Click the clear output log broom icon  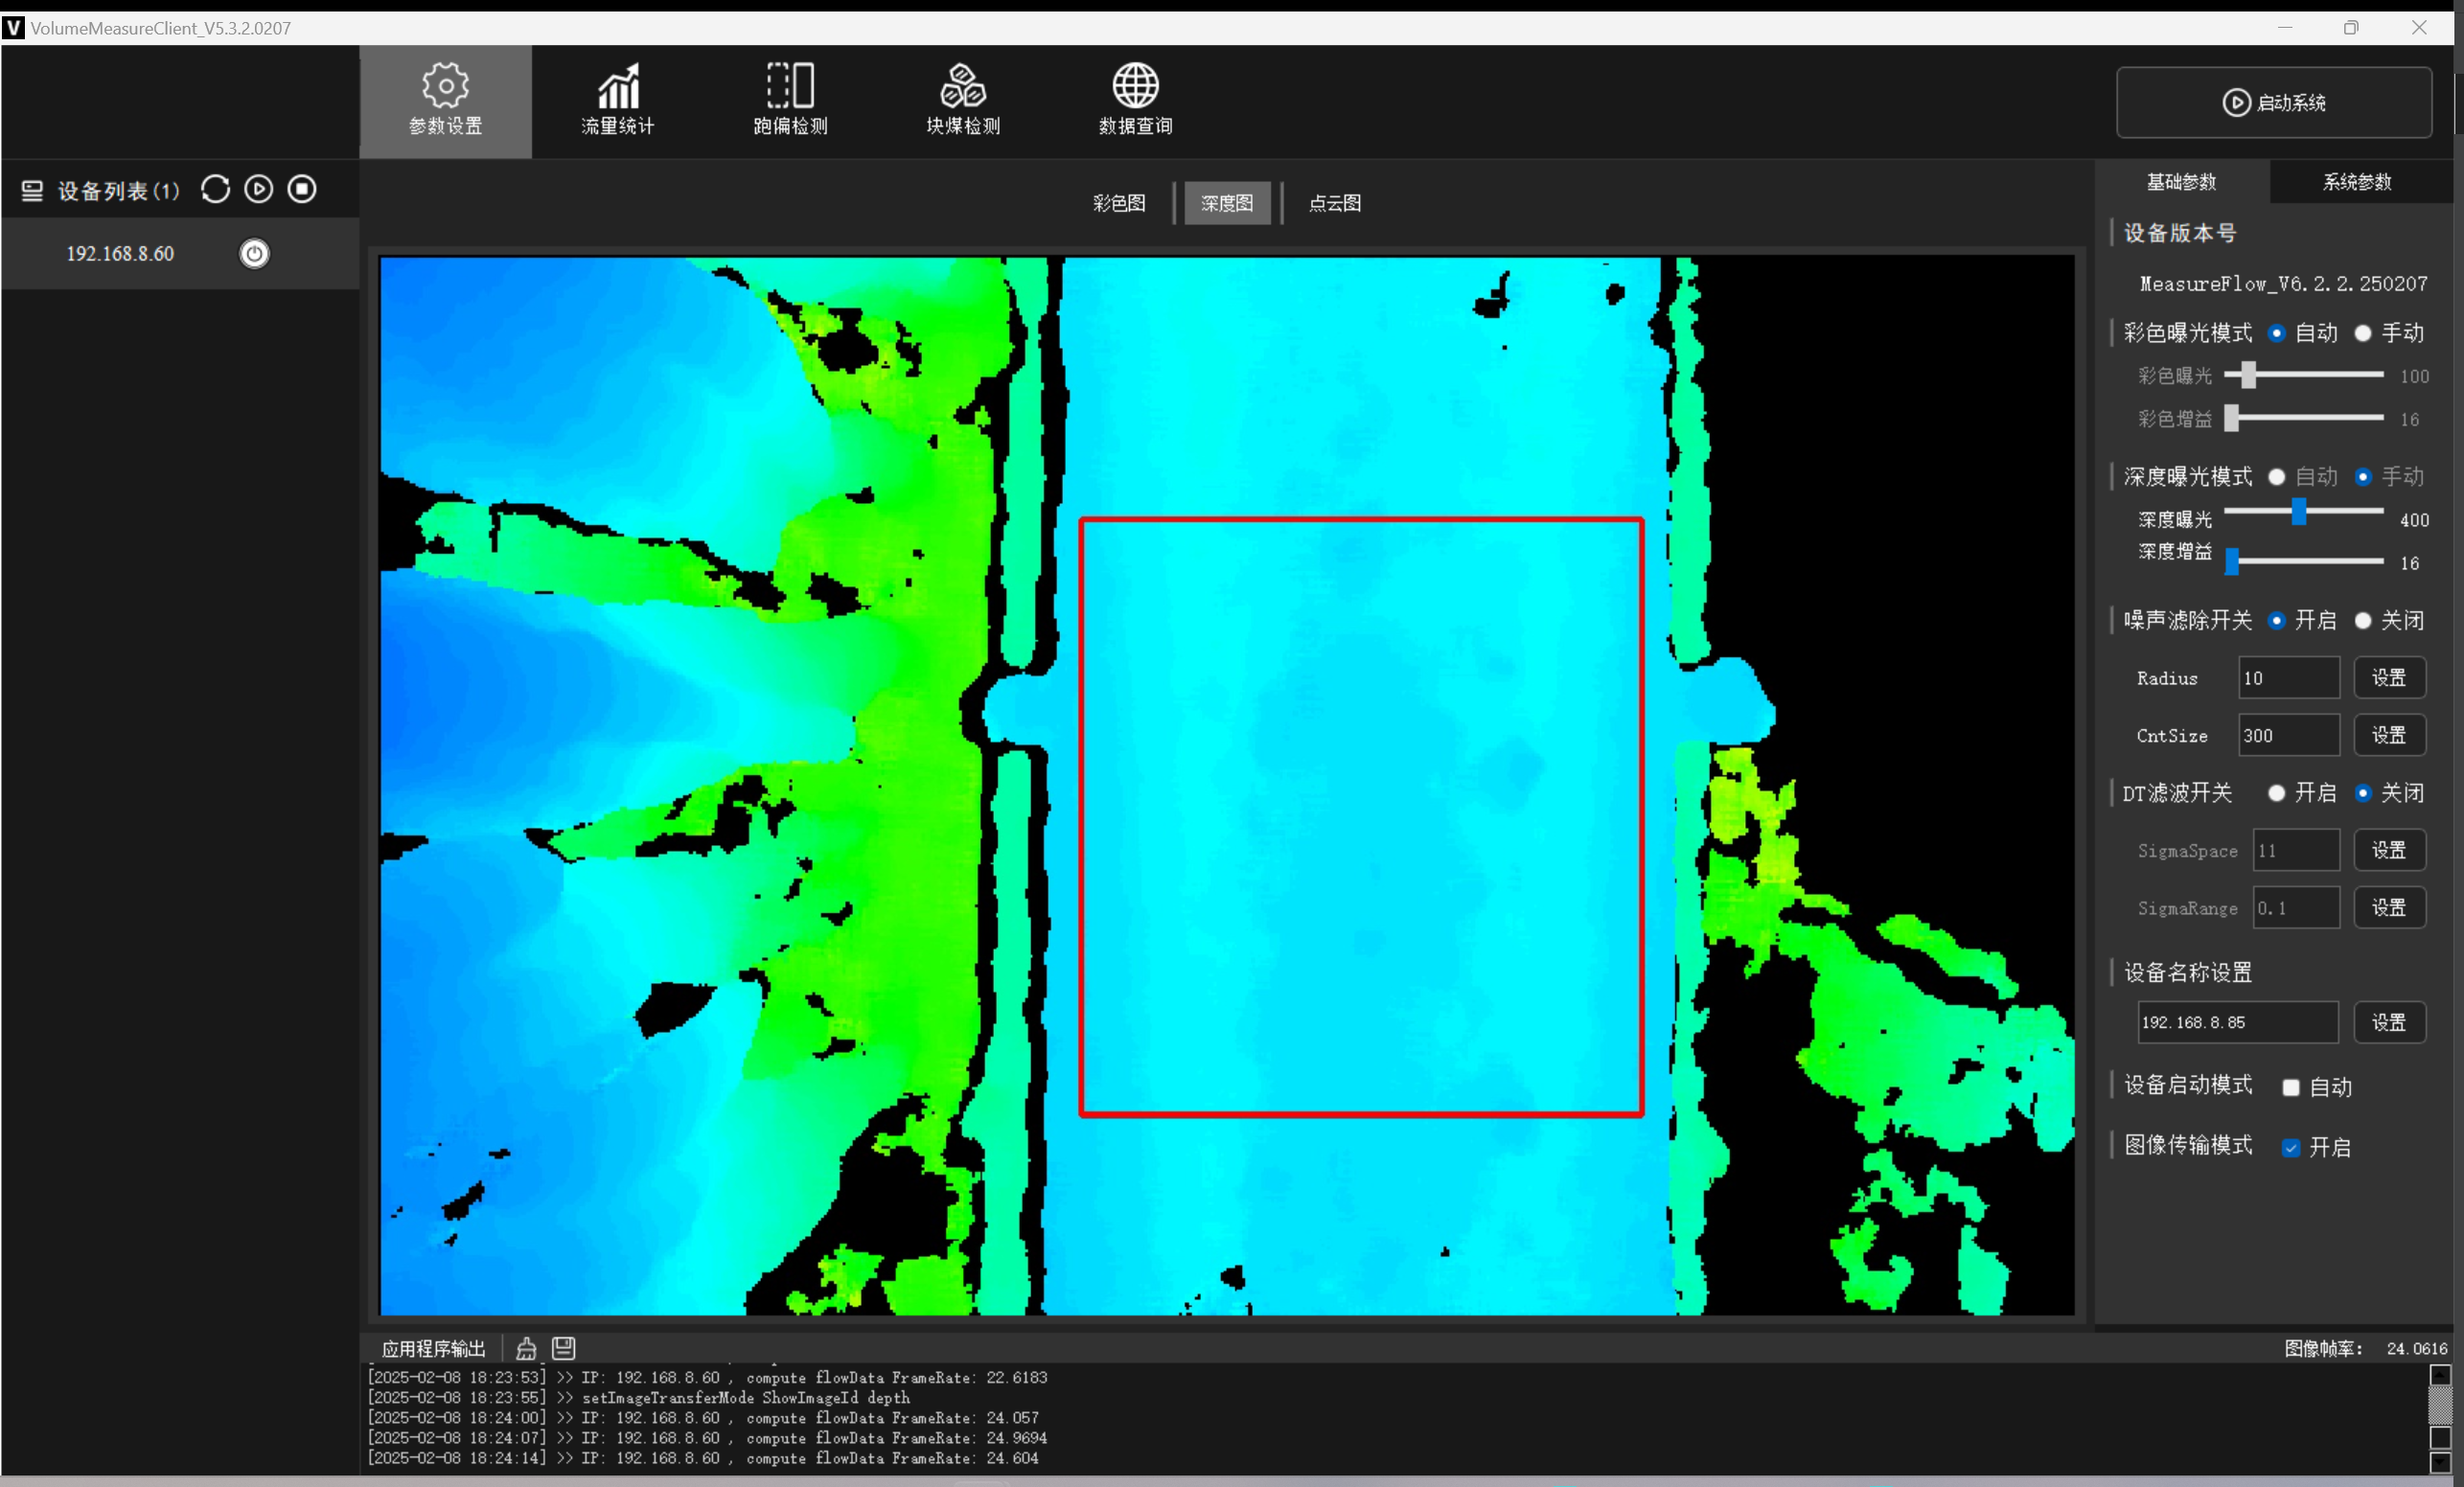[525, 1348]
